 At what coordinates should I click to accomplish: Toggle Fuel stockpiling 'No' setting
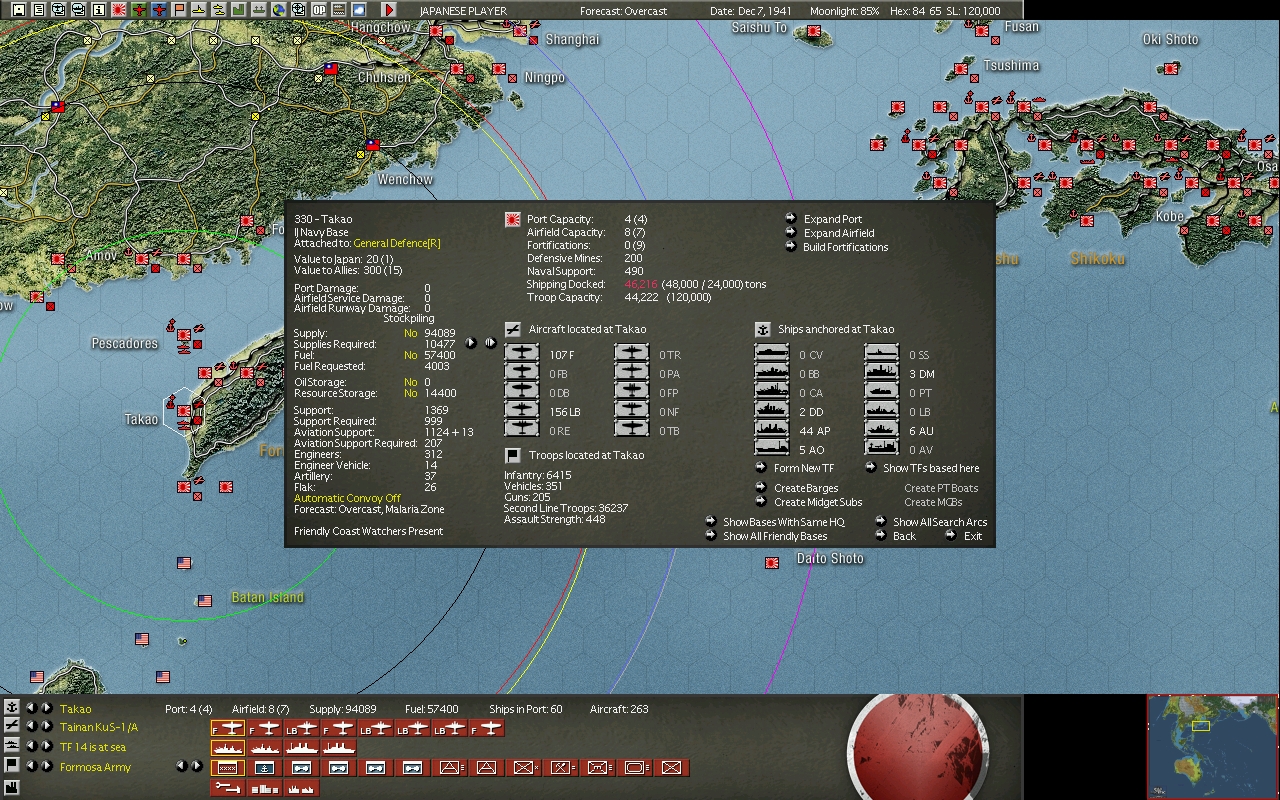tap(411, 355)
